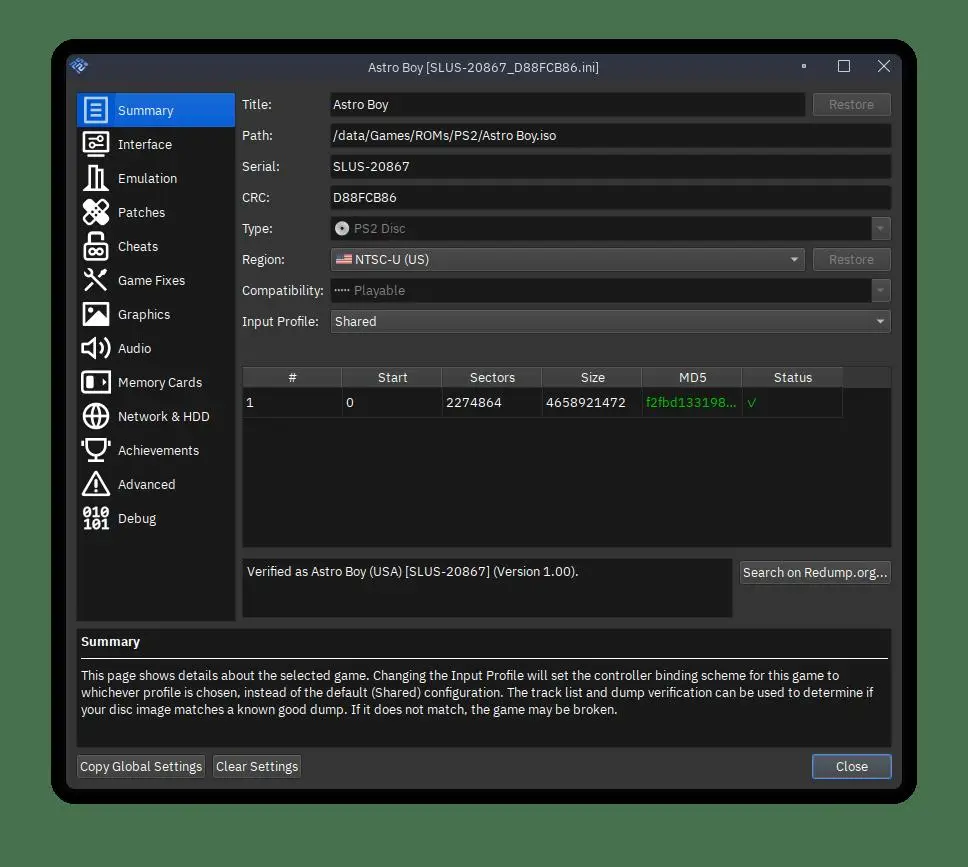Select Game Fixes tools icon
Image resolution: width=968 pixels, height=867 pixels.
coord(96,280)
